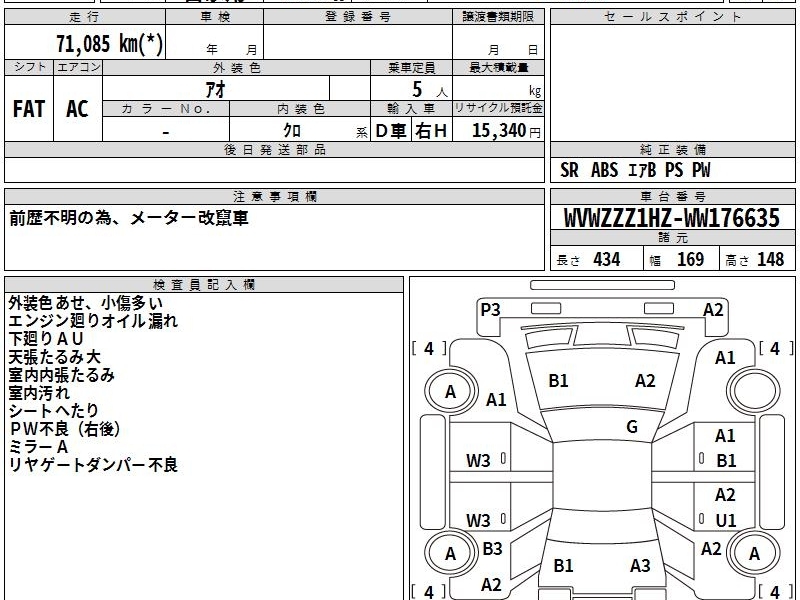Click the セールスポイント section header

pyautogui.click(x=672, y=17)
